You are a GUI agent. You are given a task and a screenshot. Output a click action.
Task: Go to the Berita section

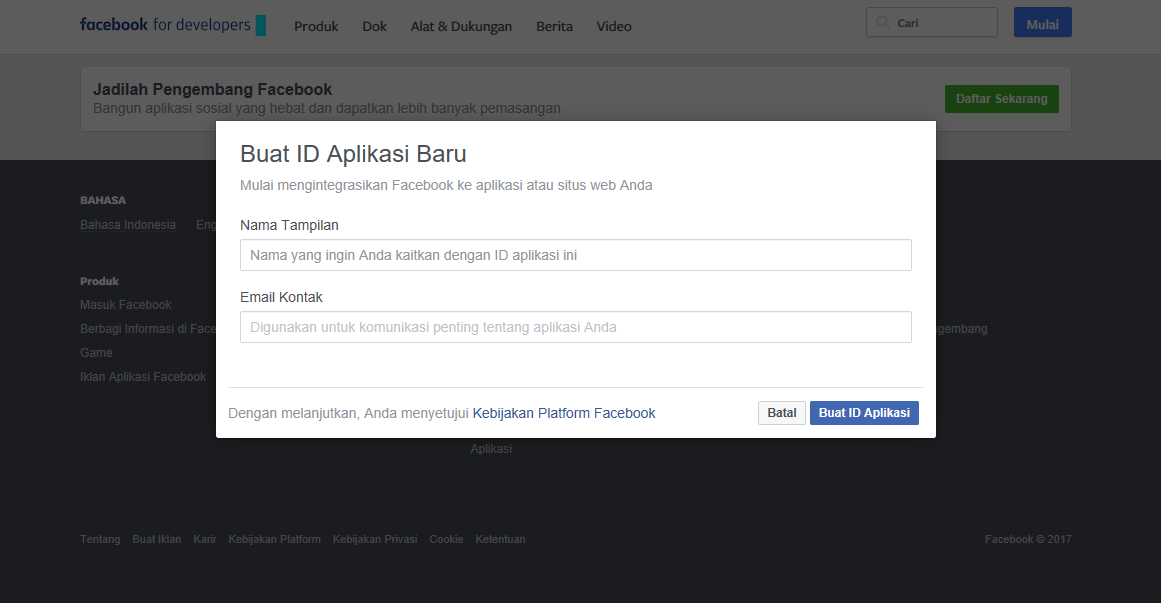555,26
